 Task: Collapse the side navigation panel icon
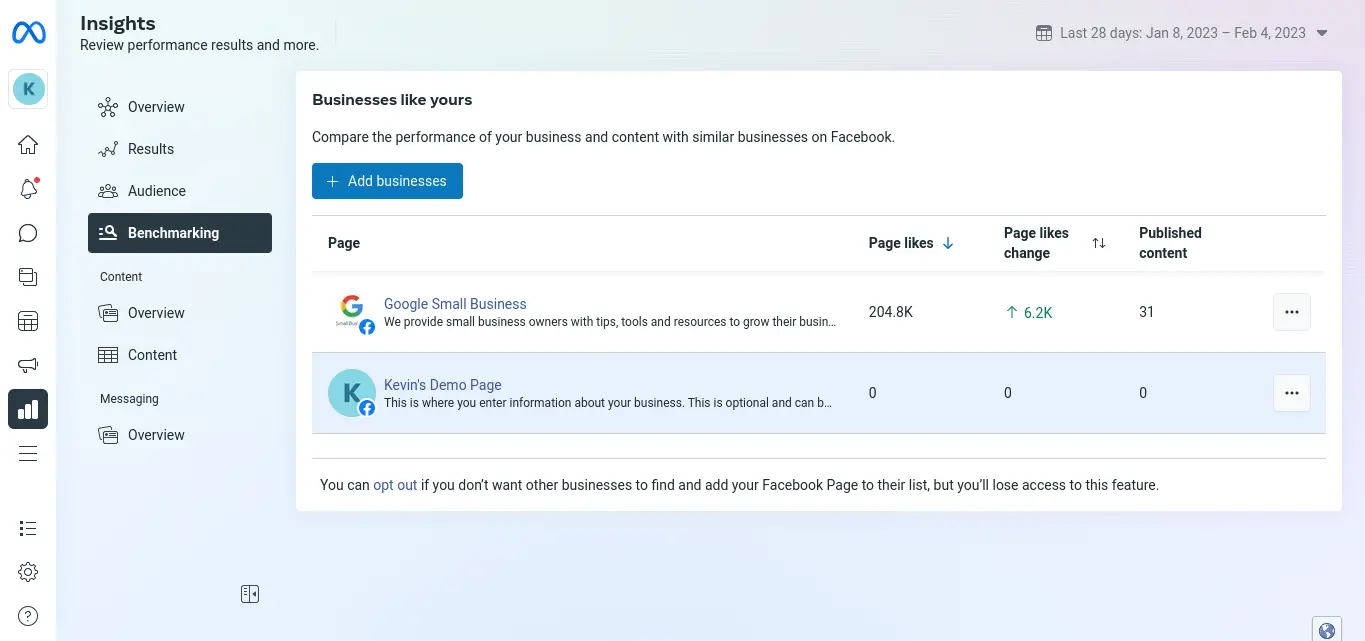(250, 594)
